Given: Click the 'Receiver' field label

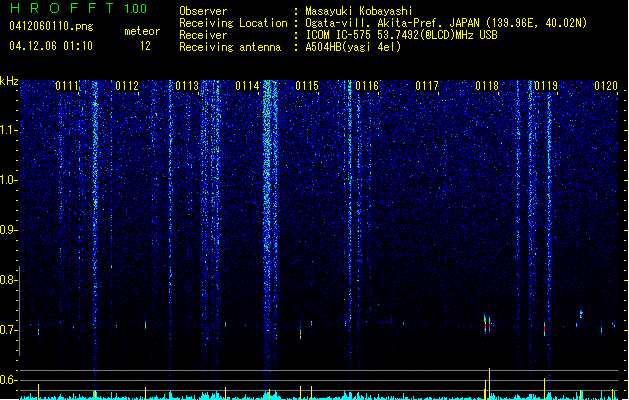Looking at the screenshot, I should (203, 35).
